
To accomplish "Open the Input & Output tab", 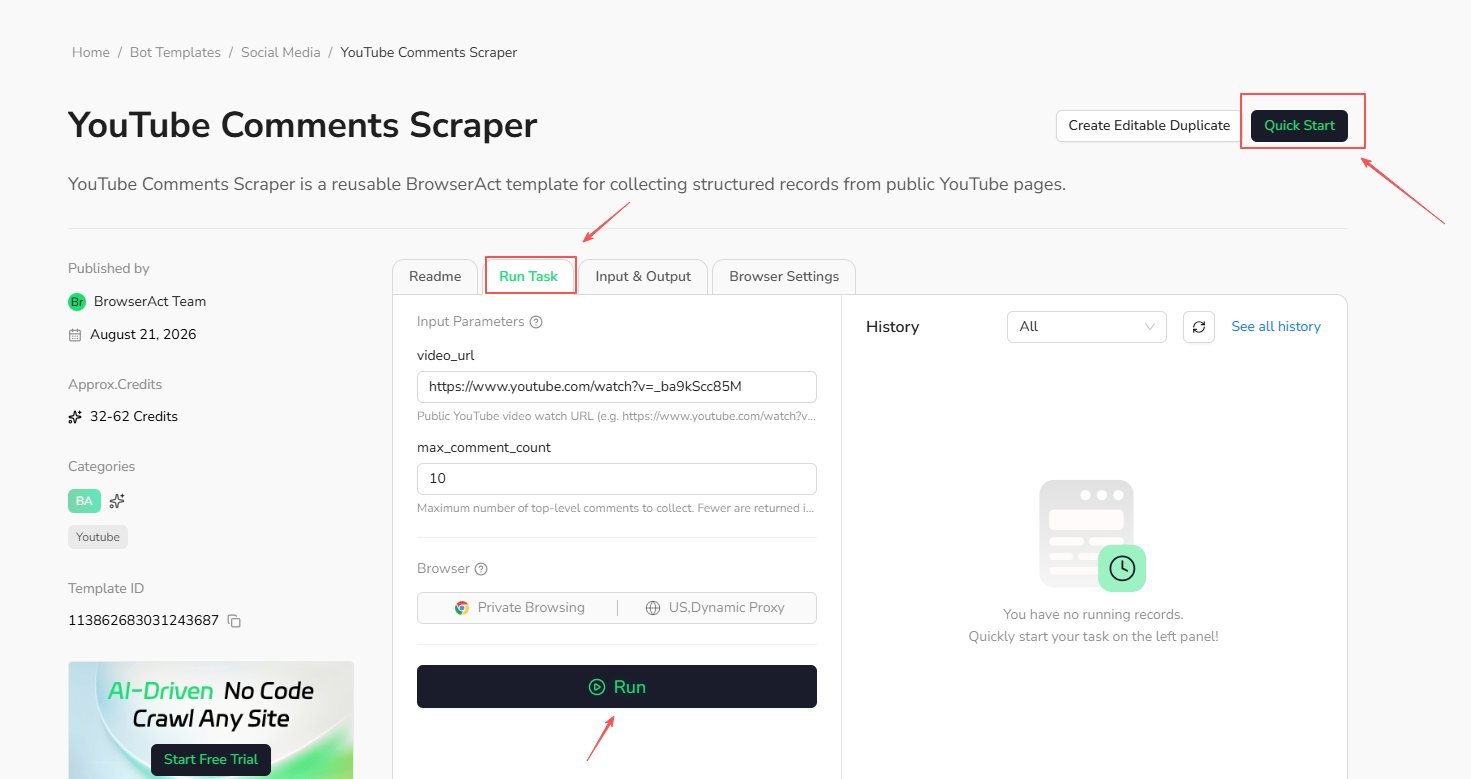I will [x=643, y=277].
